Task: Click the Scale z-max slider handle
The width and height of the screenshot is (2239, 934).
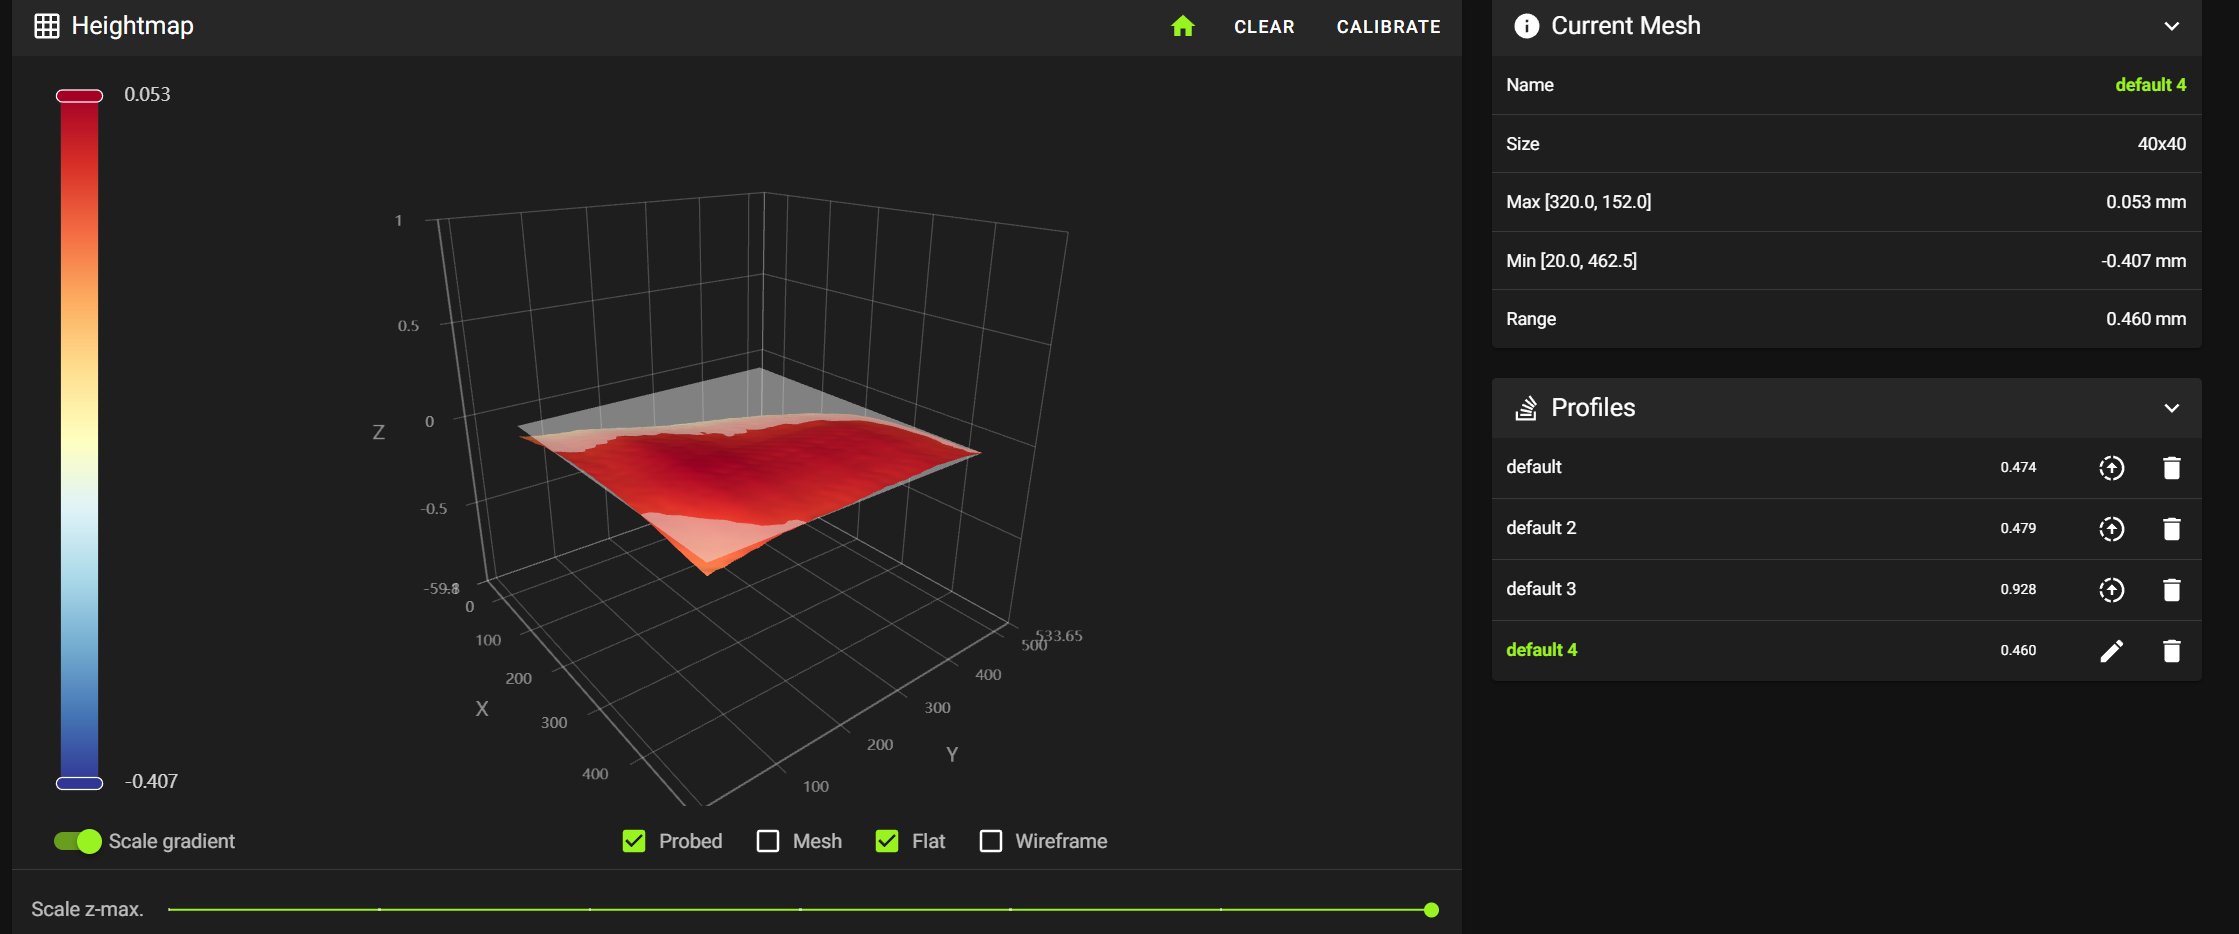Action: point(1431,910)
